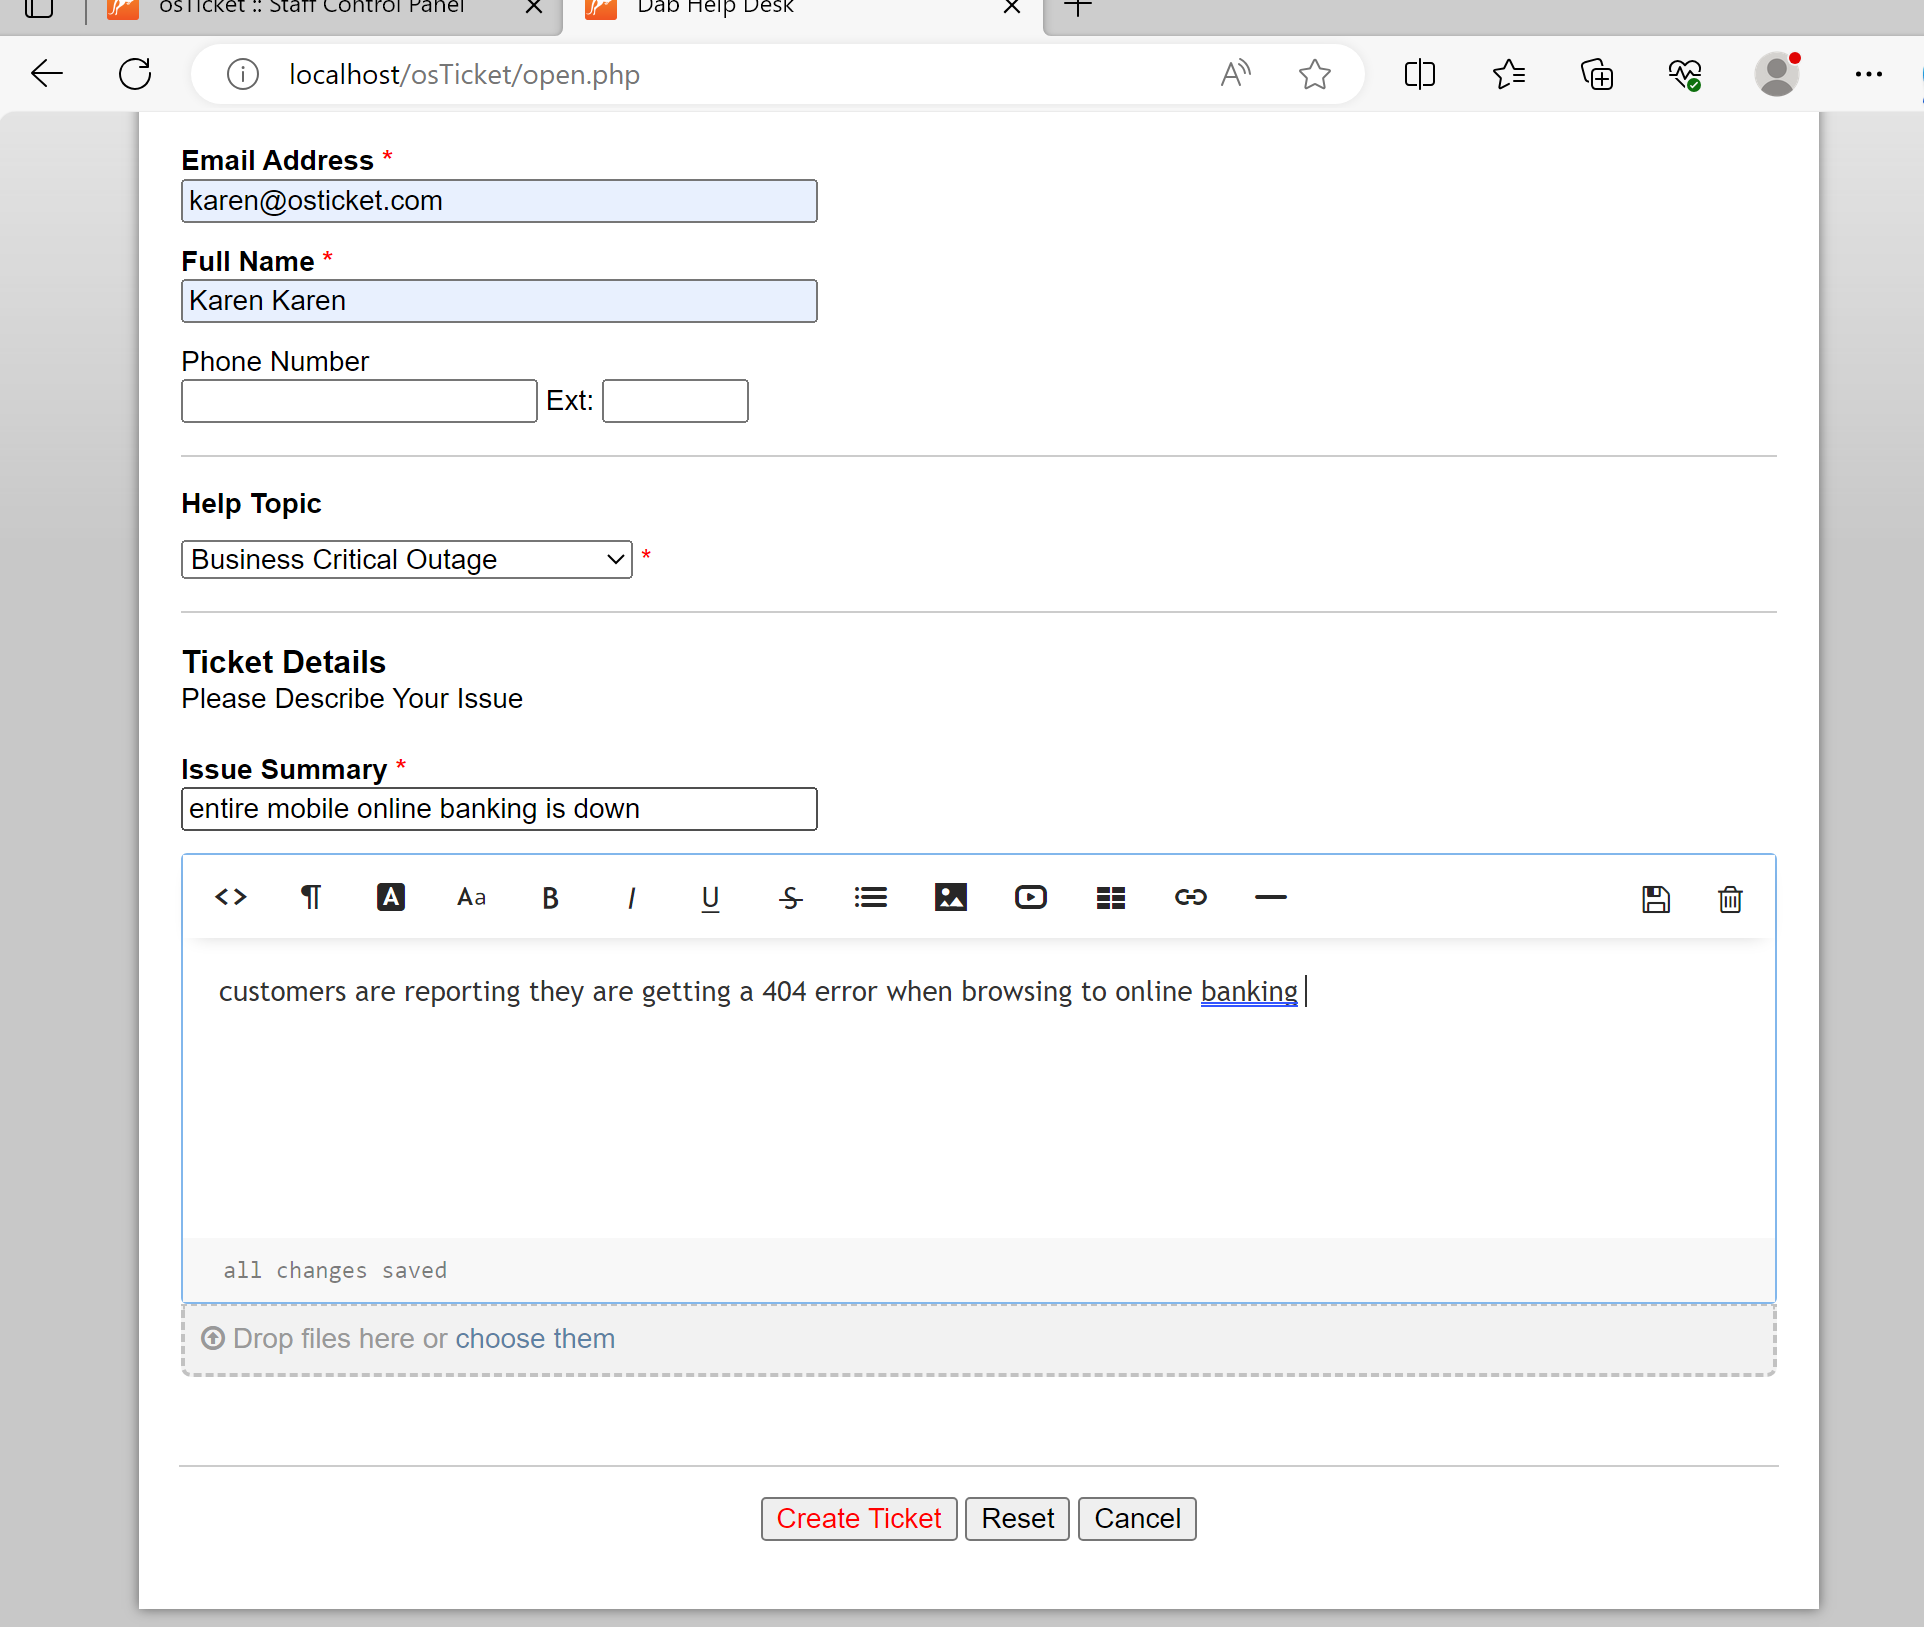
Task: Insert a video via editor toolbar
Action: 1030,897
